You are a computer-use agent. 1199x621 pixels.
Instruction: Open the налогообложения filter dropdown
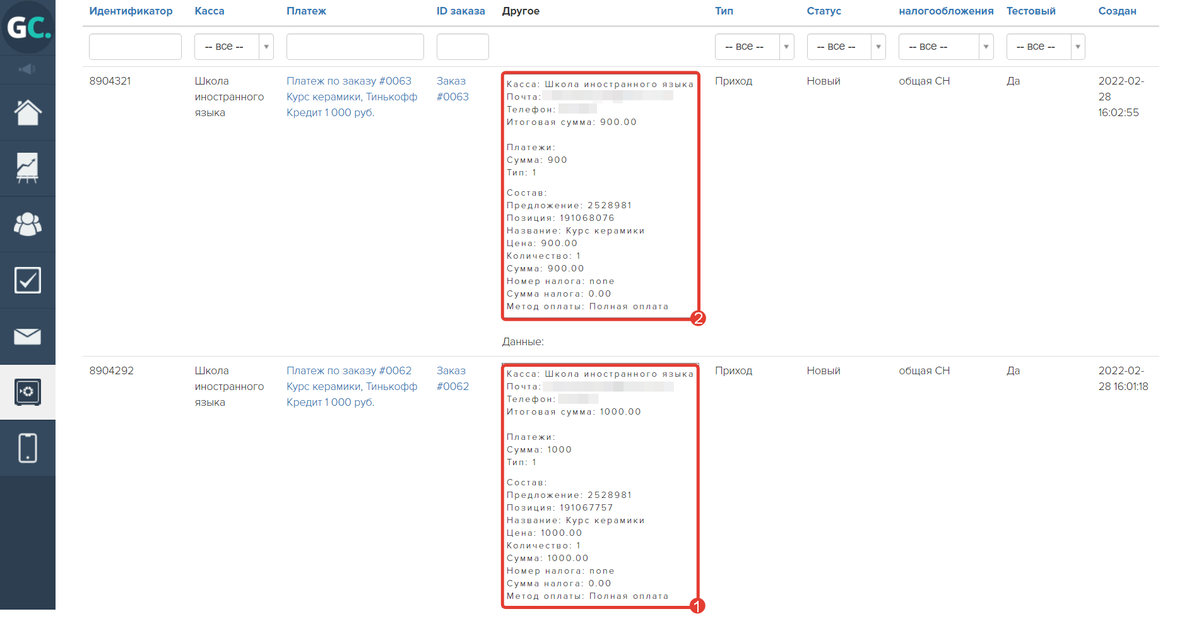(945, 47)
